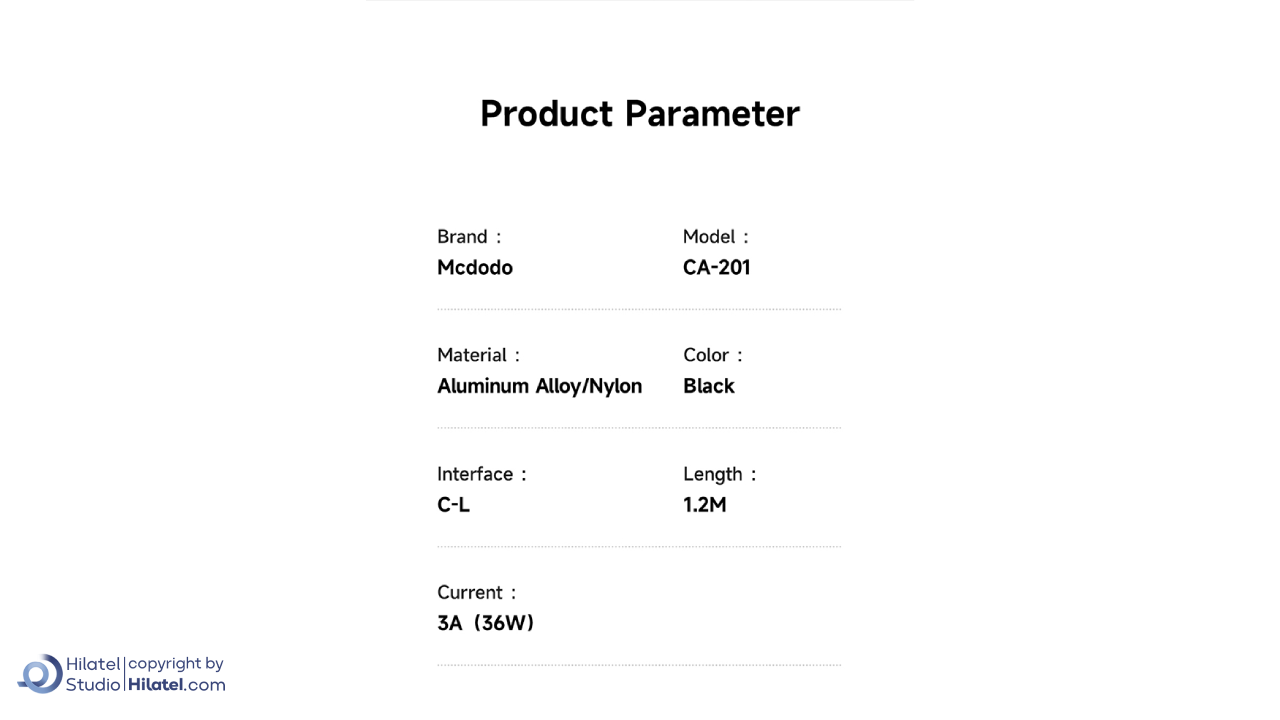This screenshot has width=1280, height=720.
Task: Click the 1.2M length value
Action: (705, 505)
